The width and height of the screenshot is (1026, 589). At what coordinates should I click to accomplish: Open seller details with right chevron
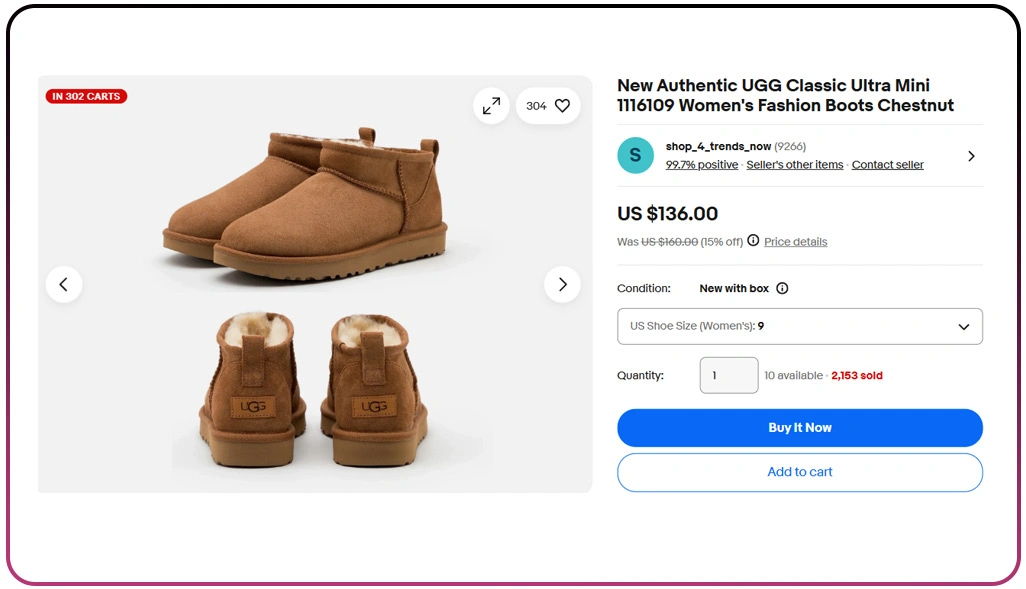pyautogui.click(x=971, y=156)
